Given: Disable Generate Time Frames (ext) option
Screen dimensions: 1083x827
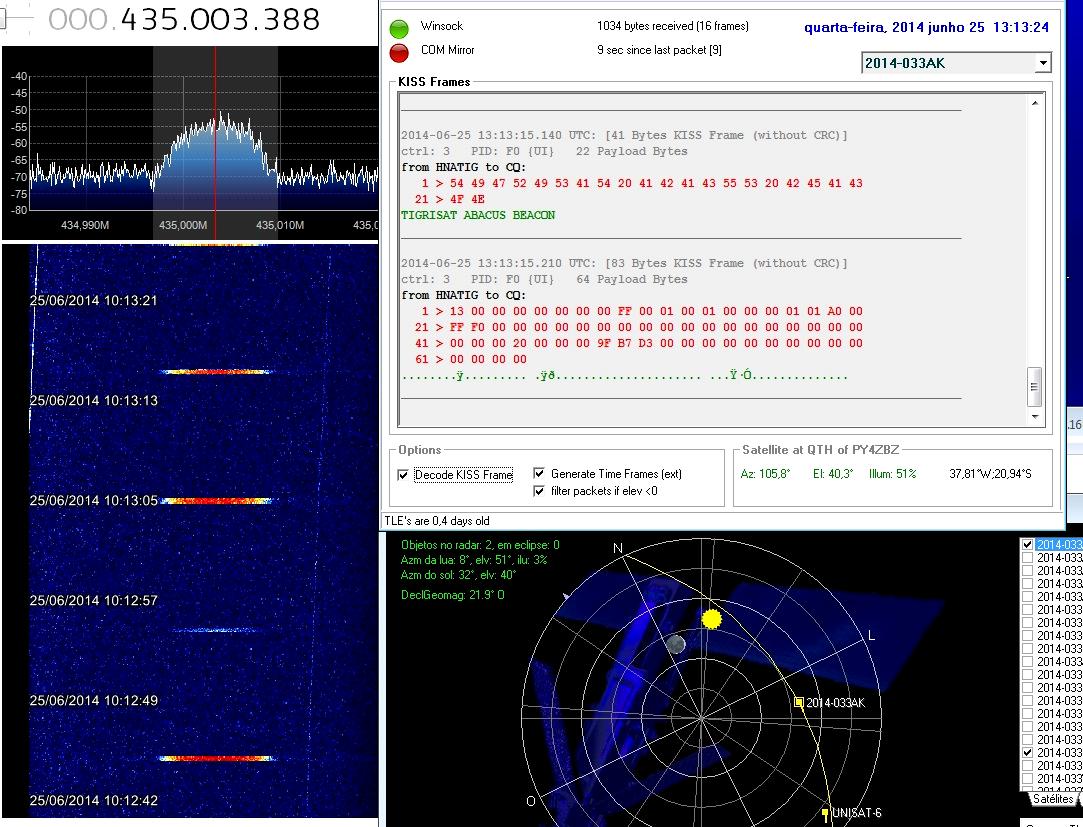Looking at the screenshot, I should (x=539, y=473).
